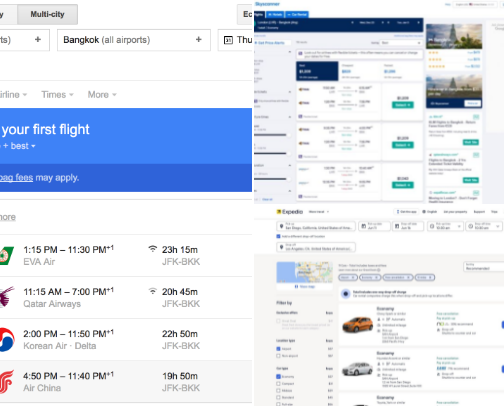504x406 pixels.
Task: Open the best sort dropdown
Action: 23,146
